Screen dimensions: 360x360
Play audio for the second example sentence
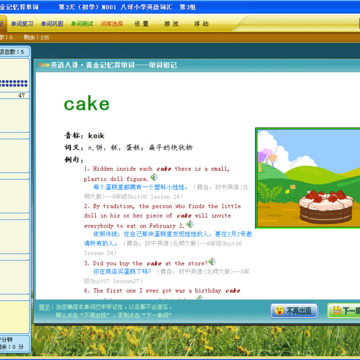(x=190, y=224)
